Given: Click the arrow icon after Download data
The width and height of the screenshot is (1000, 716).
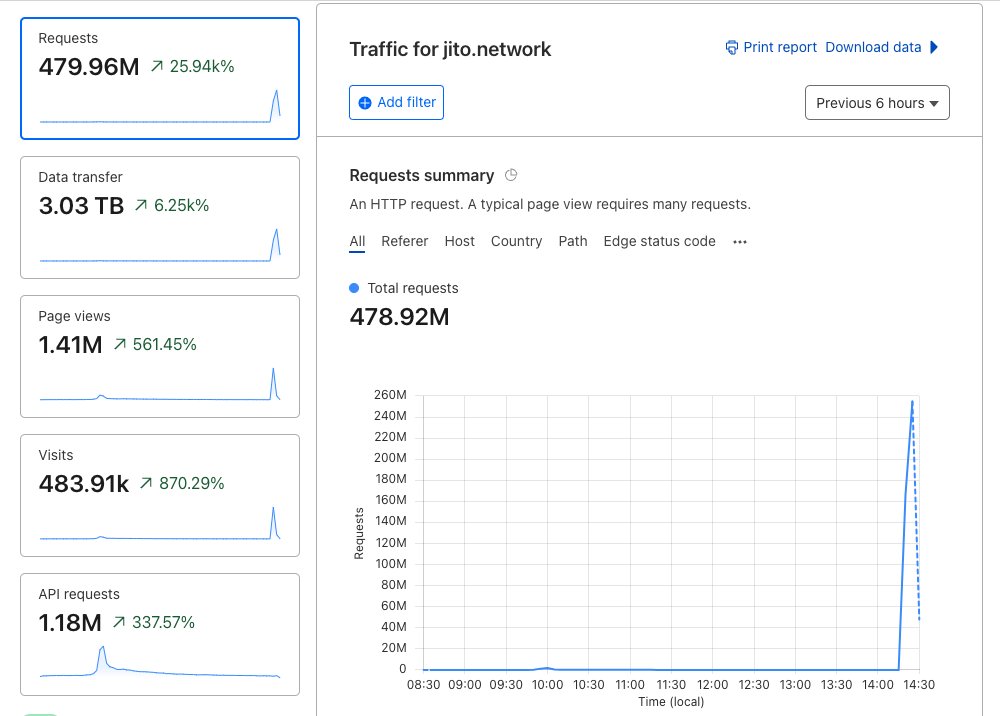Looking at the screenshot, I should pos(934,47).
